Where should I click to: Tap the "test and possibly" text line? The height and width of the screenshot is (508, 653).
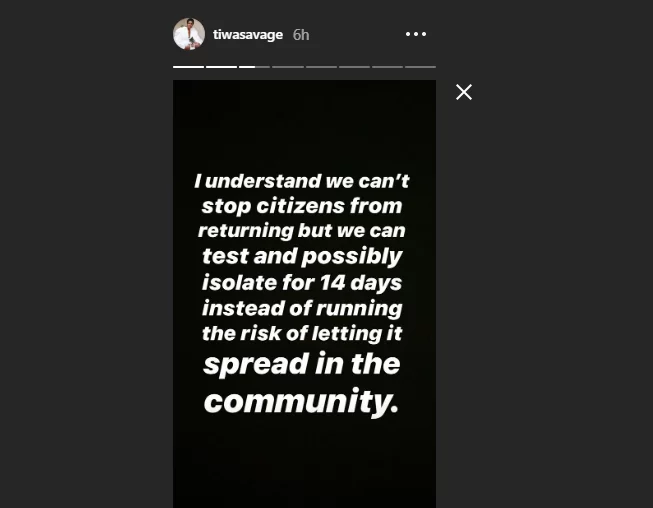point(302,256)
